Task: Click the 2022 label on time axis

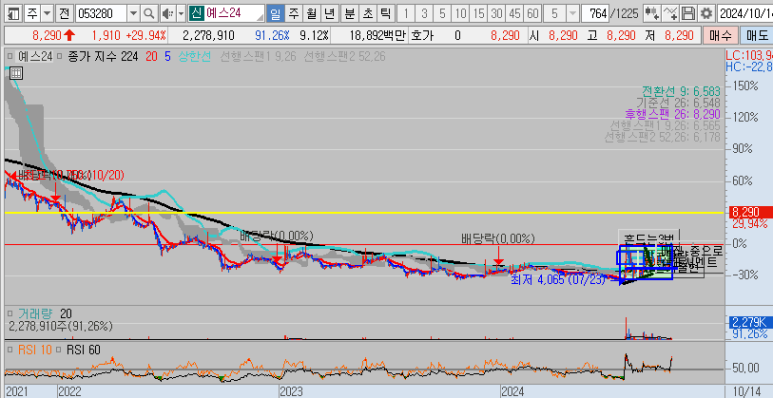Action: [x=70, y=392]
